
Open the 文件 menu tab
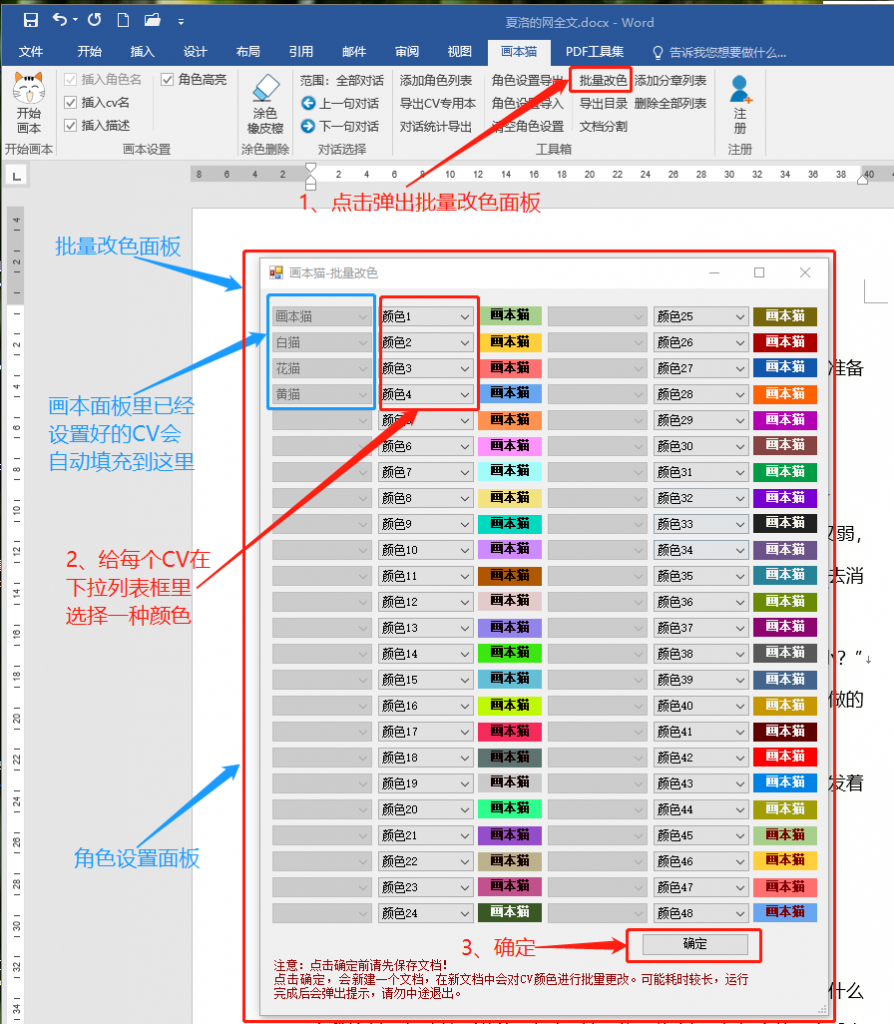[31, 52]
